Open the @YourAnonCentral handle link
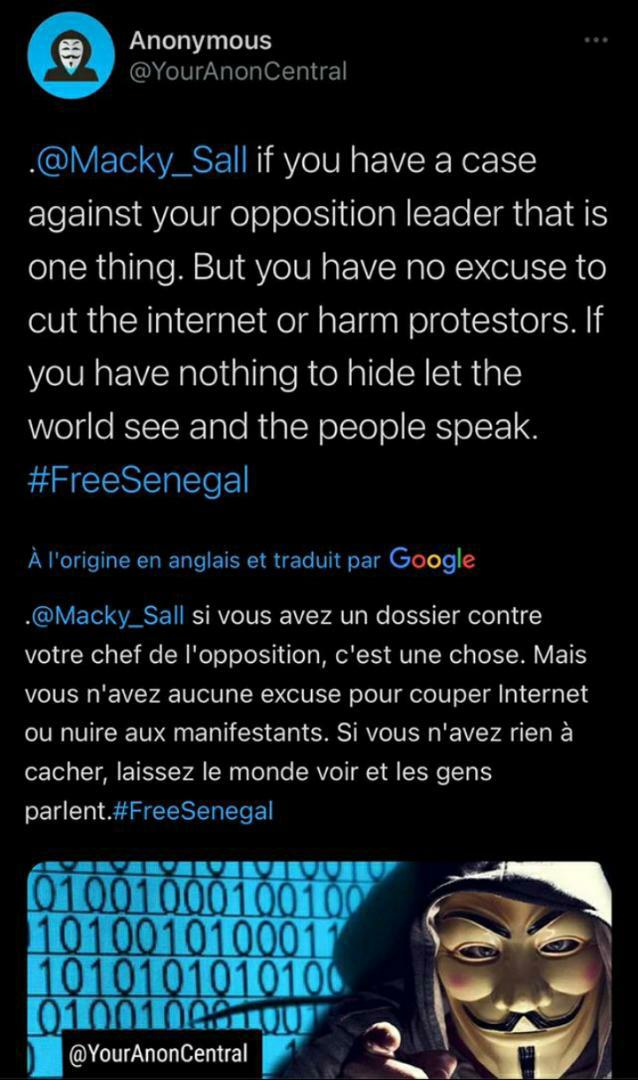 (237, 71)
